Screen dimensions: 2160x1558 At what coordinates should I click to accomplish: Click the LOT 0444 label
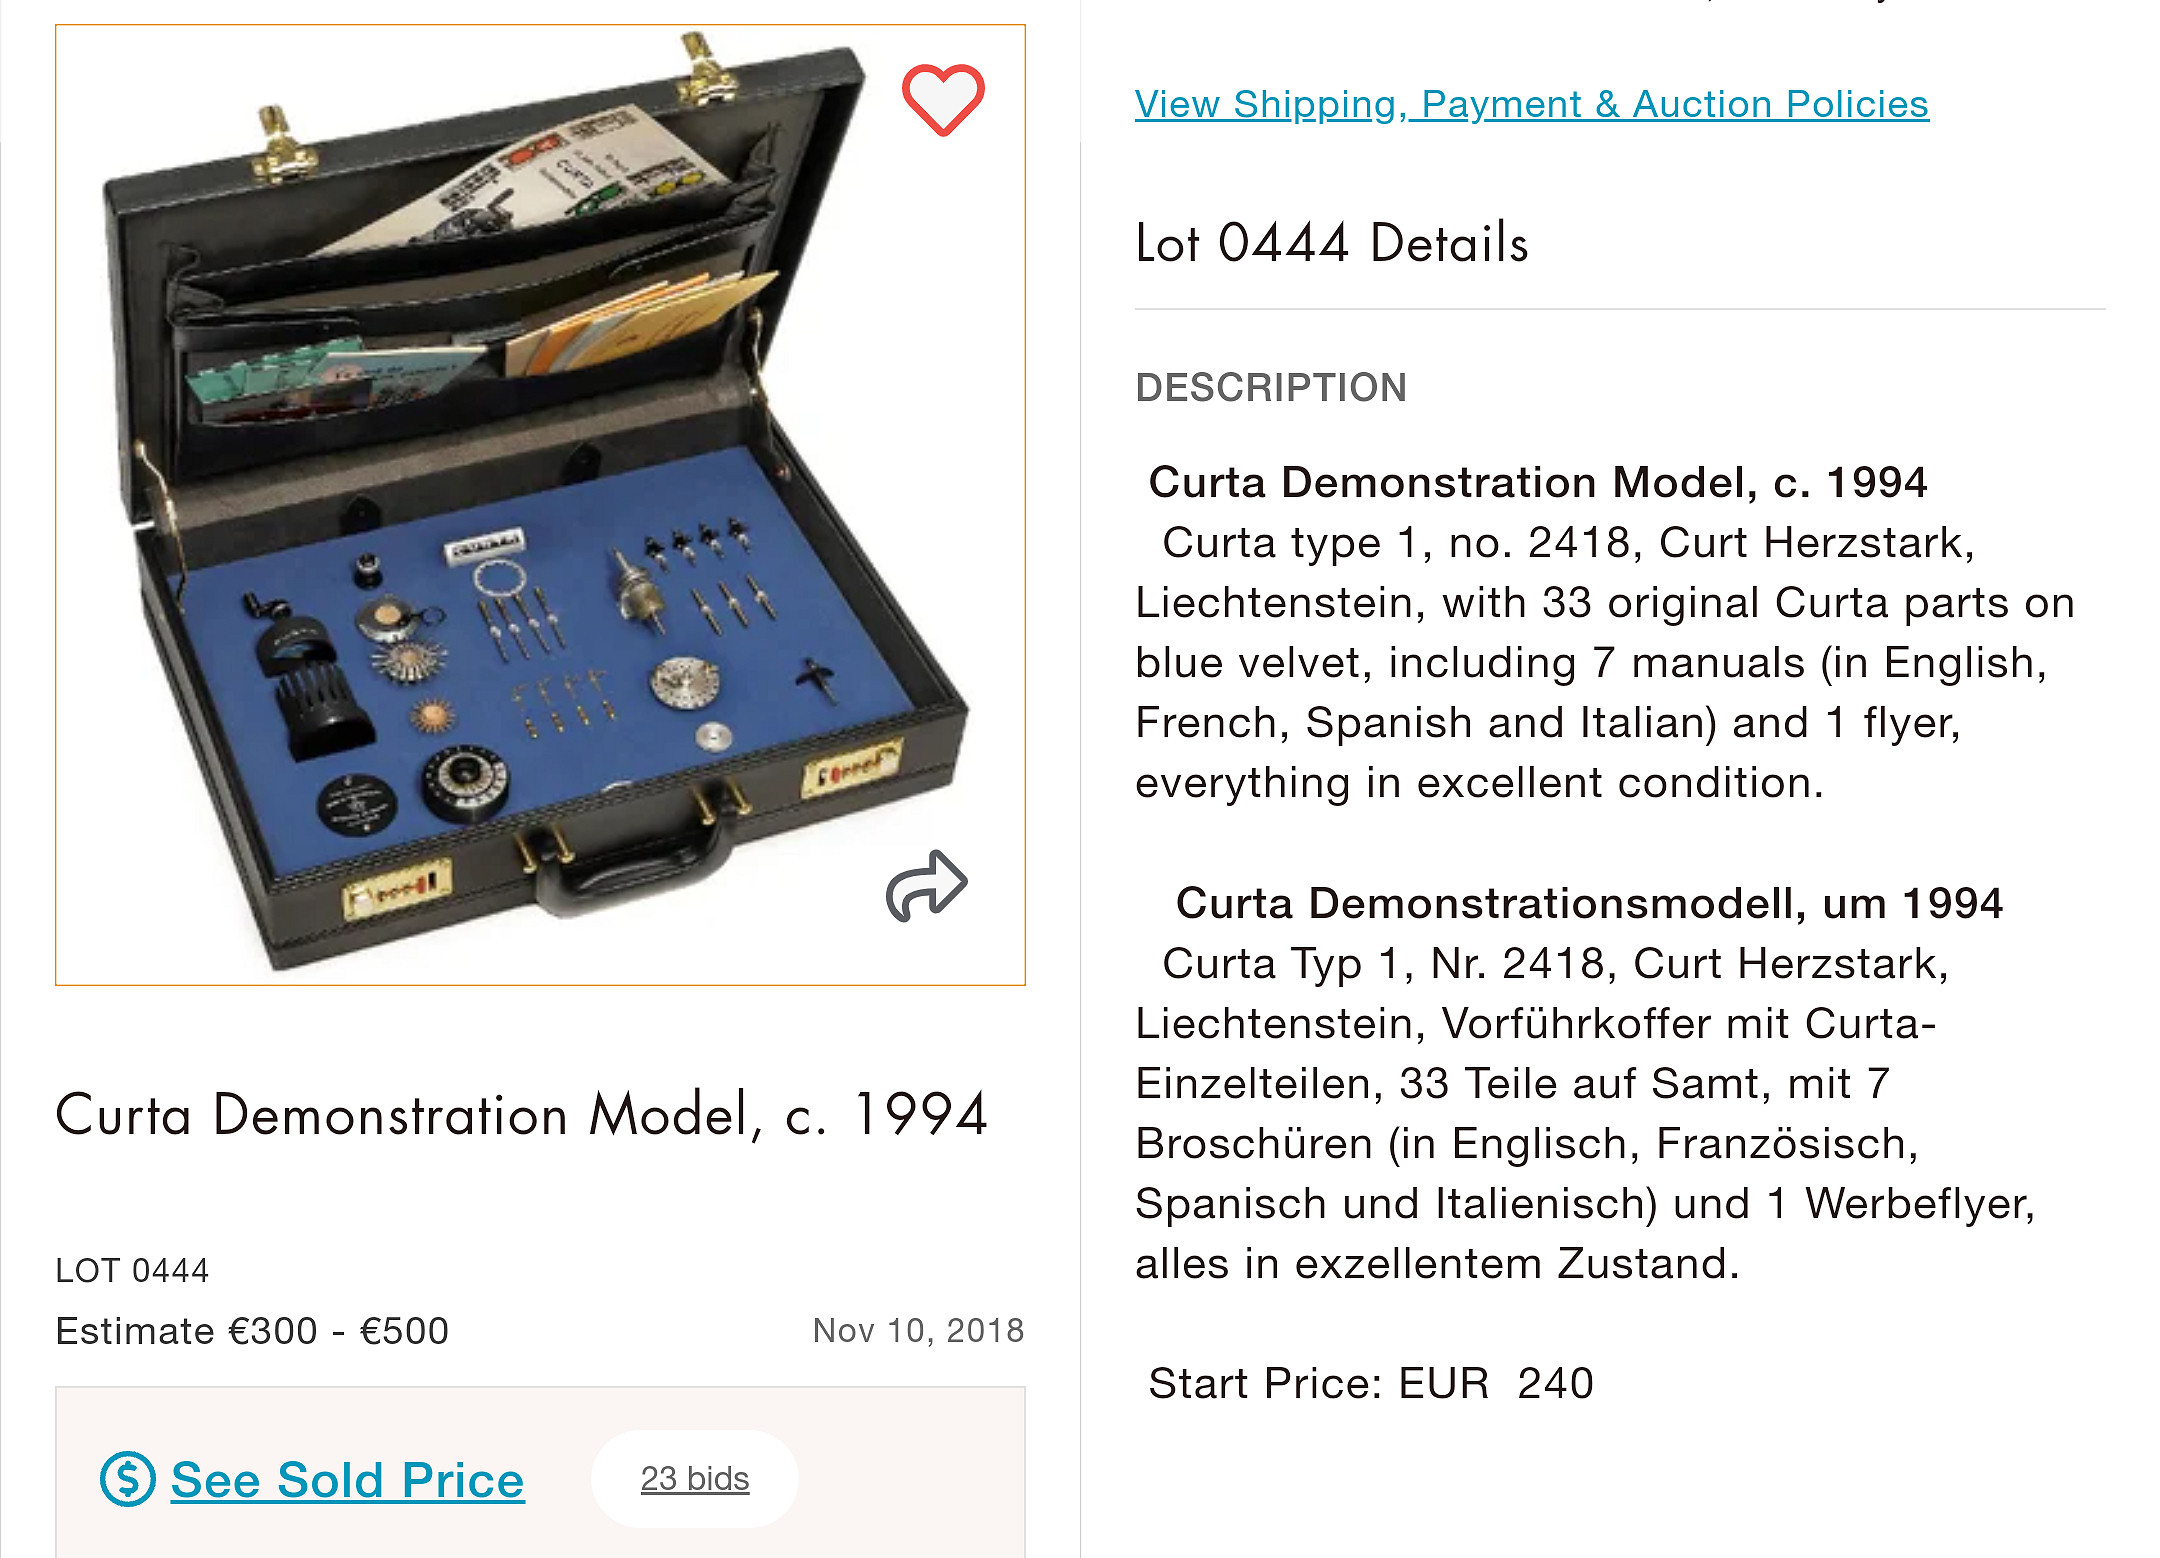click(x=132, y=1270)
